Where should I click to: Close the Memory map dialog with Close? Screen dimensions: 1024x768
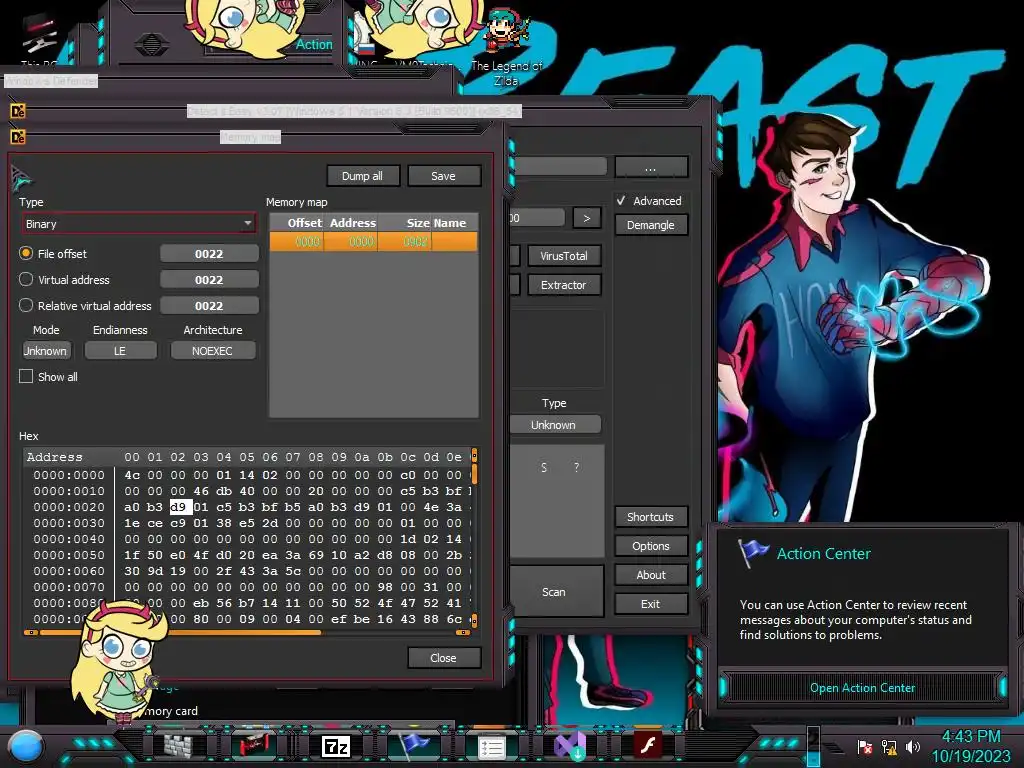click(x=443, y=658)
